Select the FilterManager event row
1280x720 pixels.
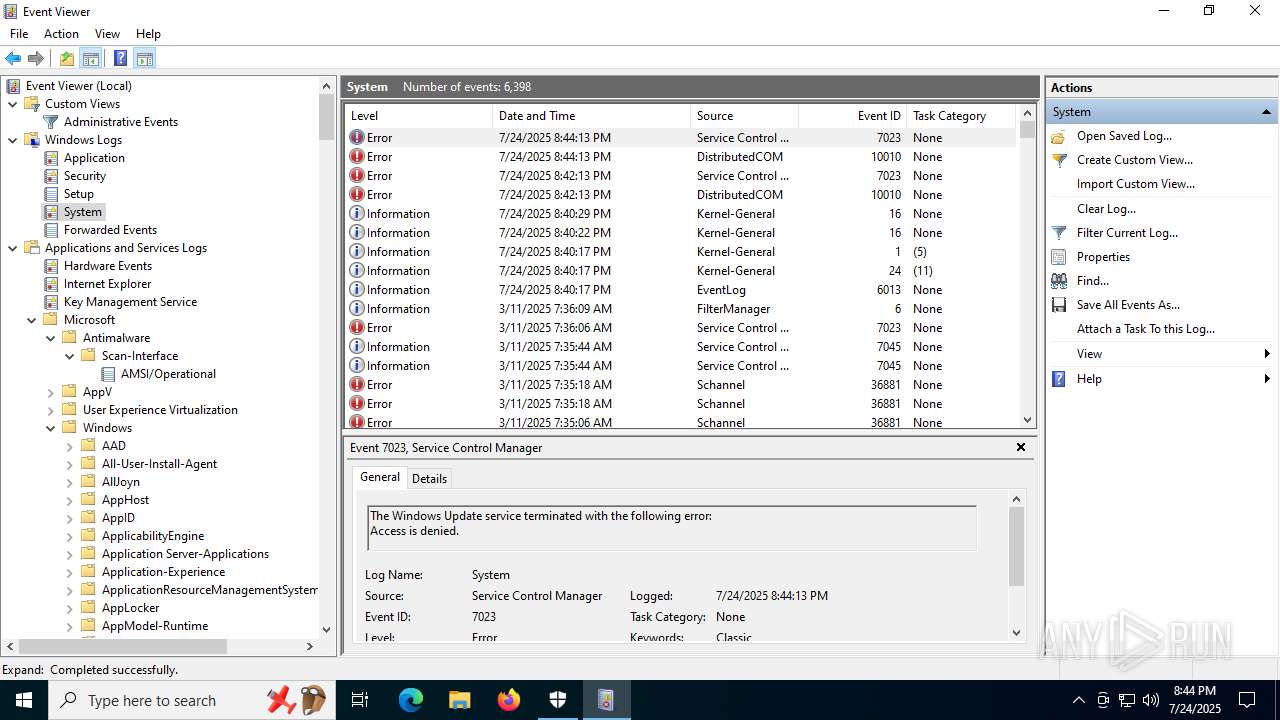[680, 309]
